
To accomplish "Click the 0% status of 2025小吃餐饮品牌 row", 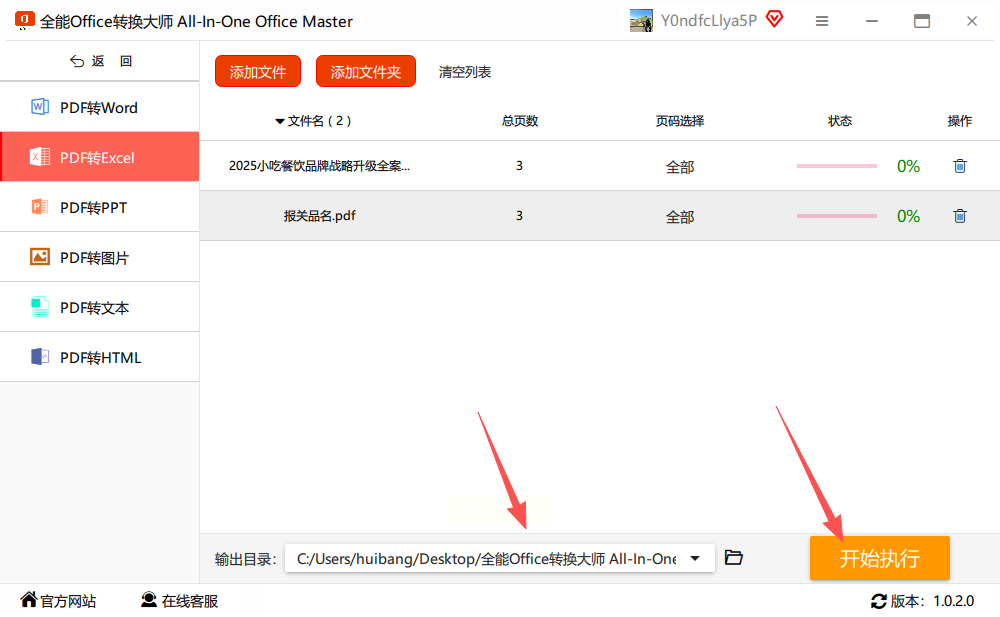I will pos(908,167).
